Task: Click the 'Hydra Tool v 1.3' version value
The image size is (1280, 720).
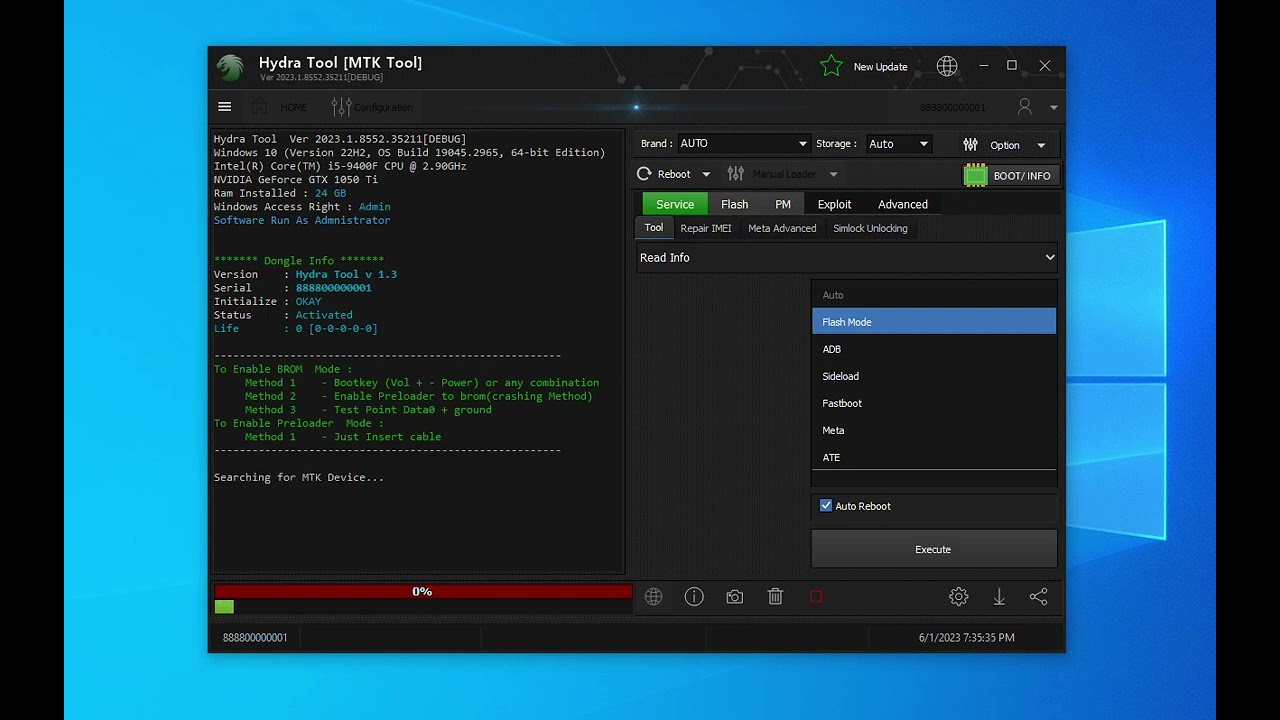Action: 346,274
